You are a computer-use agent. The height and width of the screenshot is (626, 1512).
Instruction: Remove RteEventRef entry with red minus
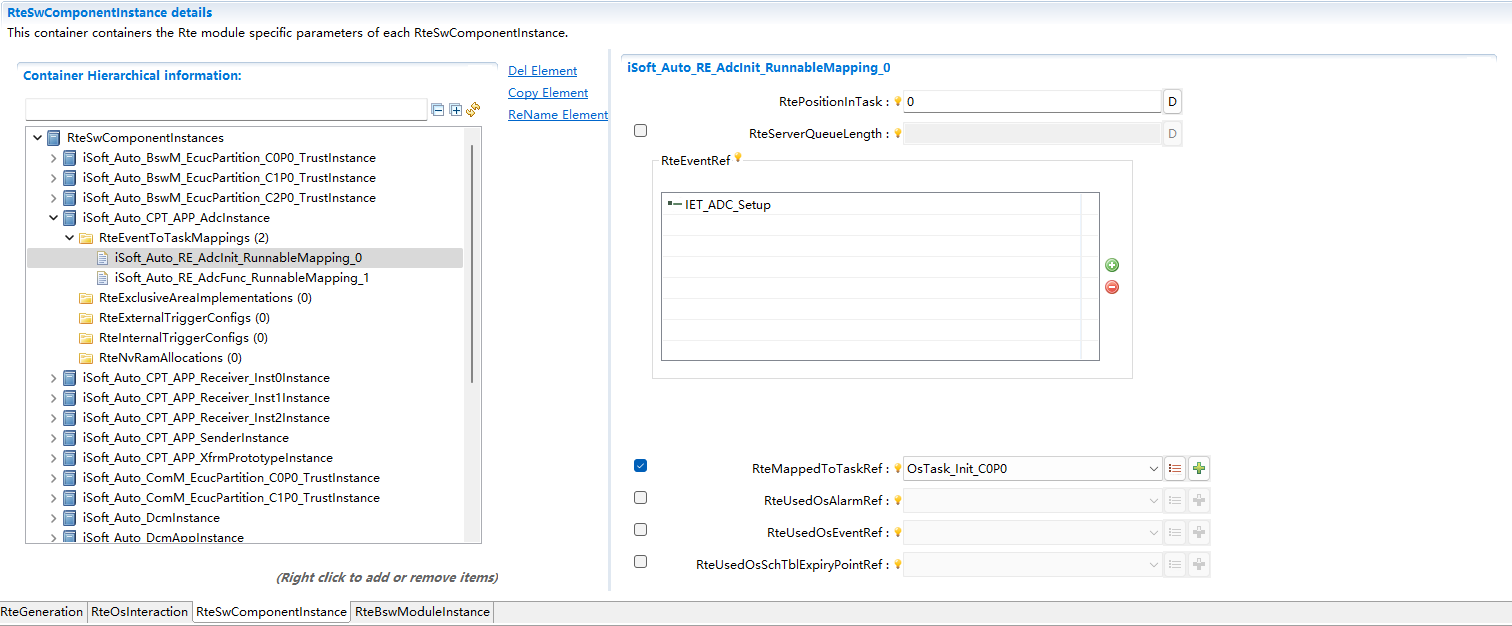(1112, 287)
